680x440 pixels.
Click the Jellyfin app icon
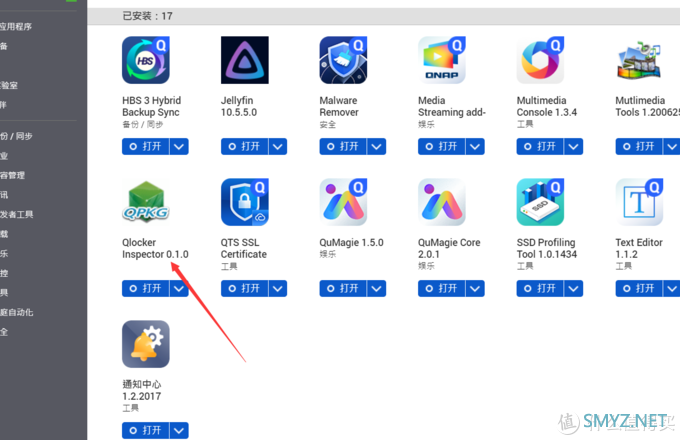click(245, 60)
